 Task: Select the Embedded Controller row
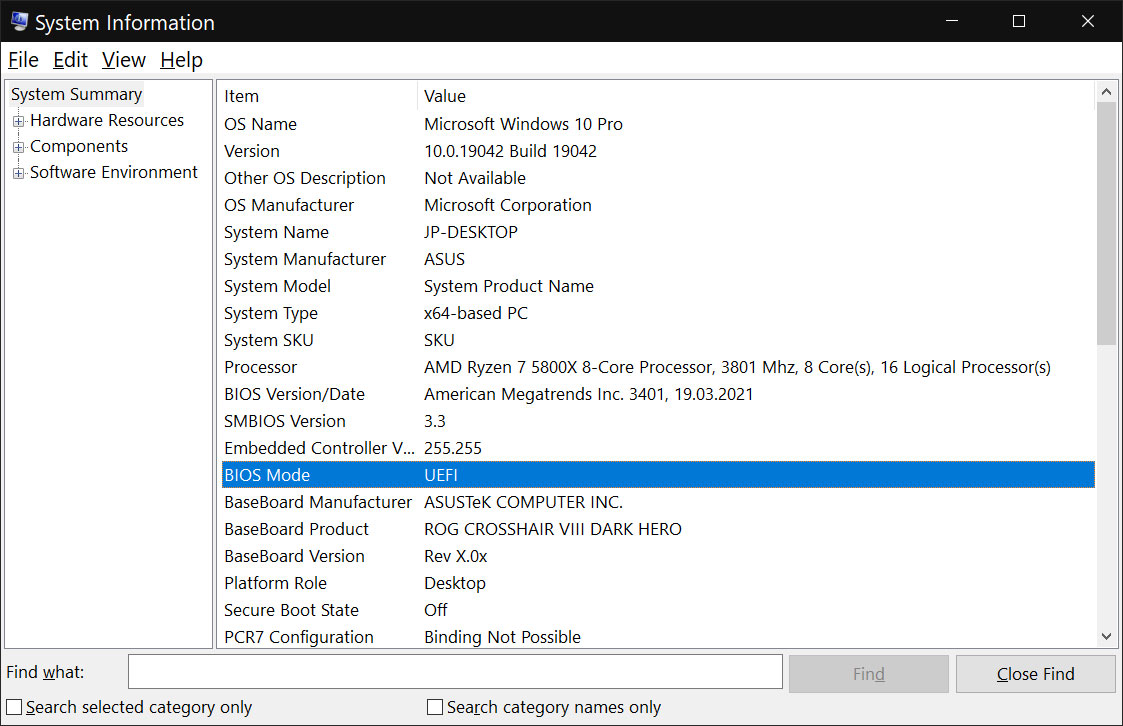[658, 448]
